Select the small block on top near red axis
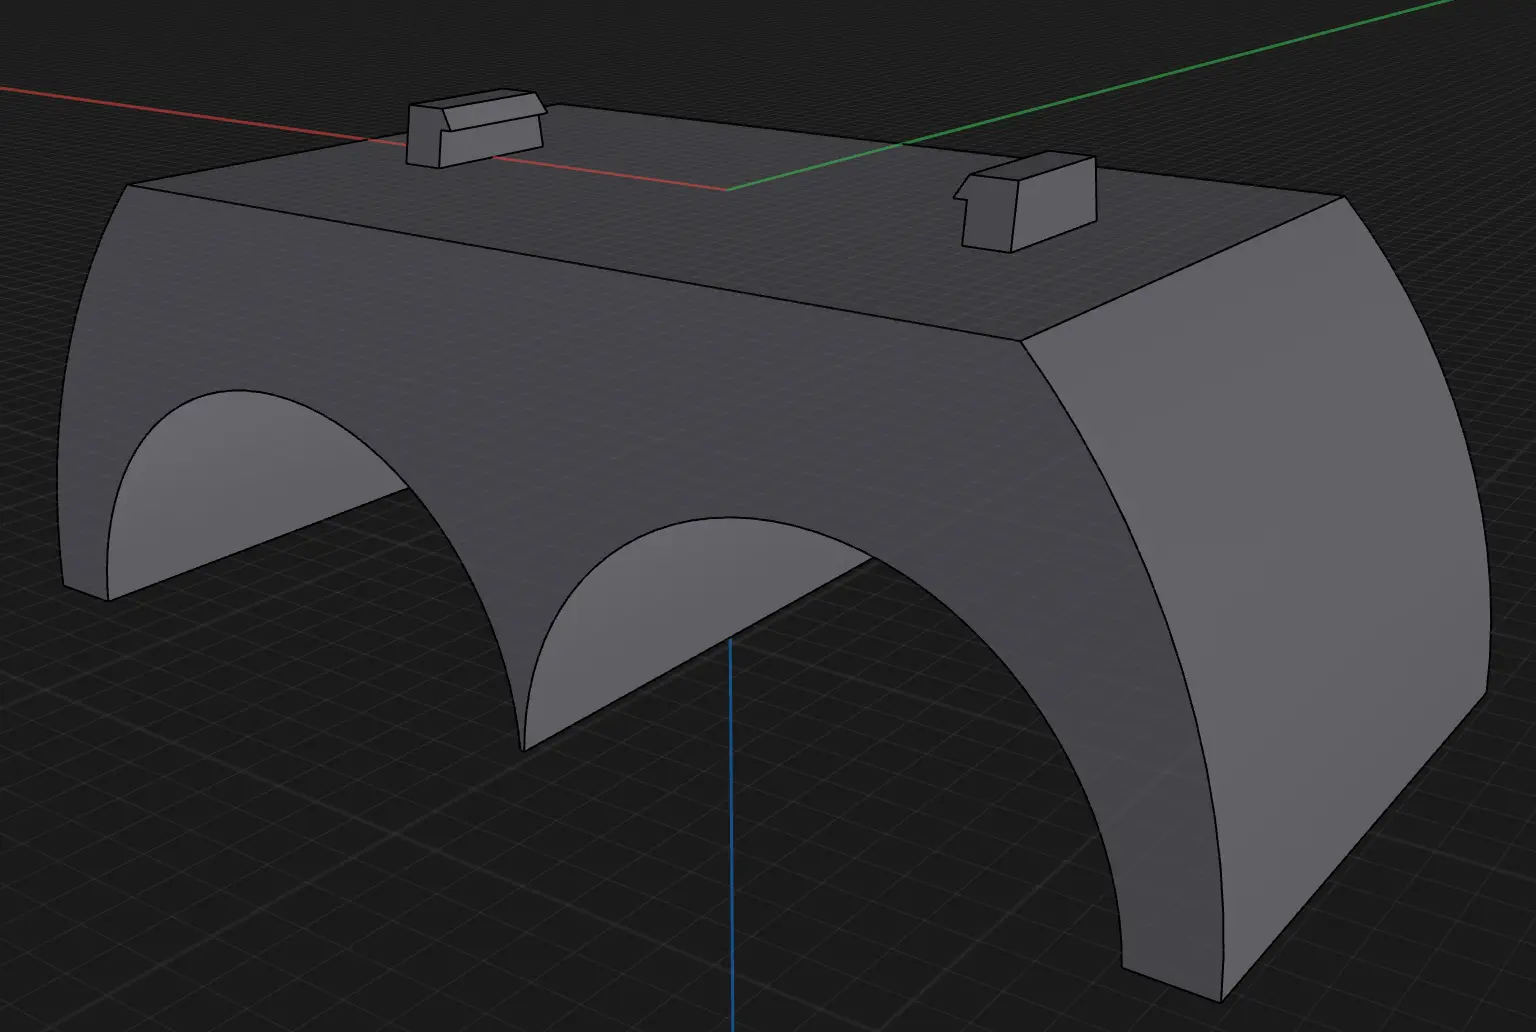The height and width of the screenshot is (1032, 1536). click(474, 129)
